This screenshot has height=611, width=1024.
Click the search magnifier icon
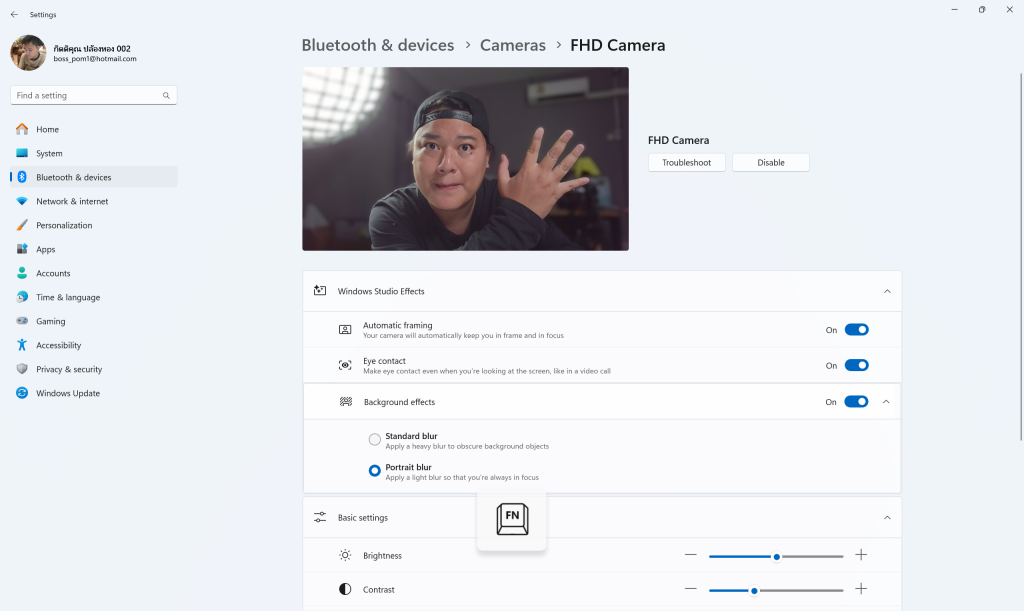(166, 95)
